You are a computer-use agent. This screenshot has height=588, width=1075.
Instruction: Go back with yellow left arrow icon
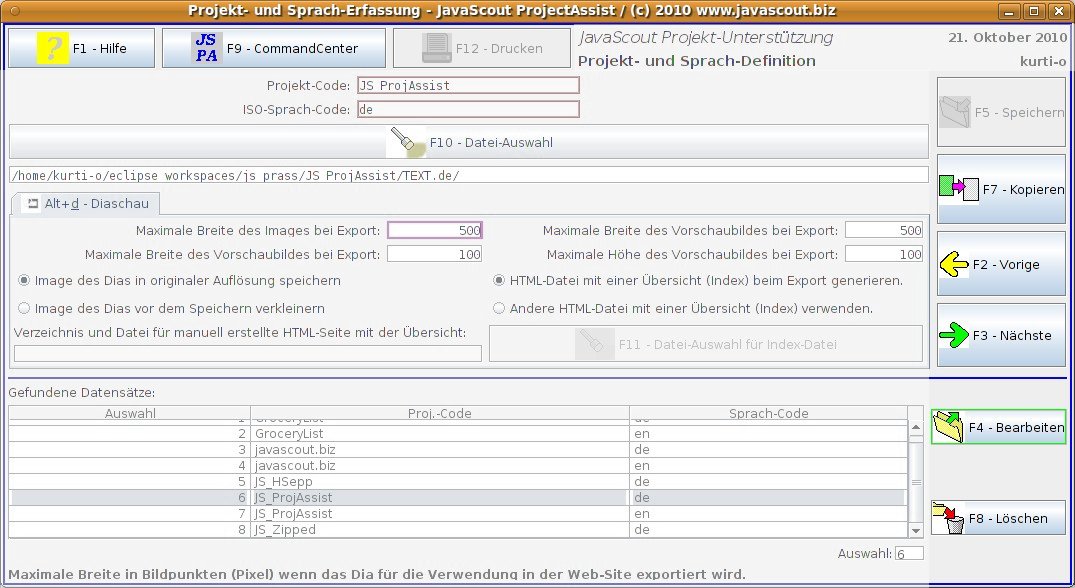pos(954,265)
